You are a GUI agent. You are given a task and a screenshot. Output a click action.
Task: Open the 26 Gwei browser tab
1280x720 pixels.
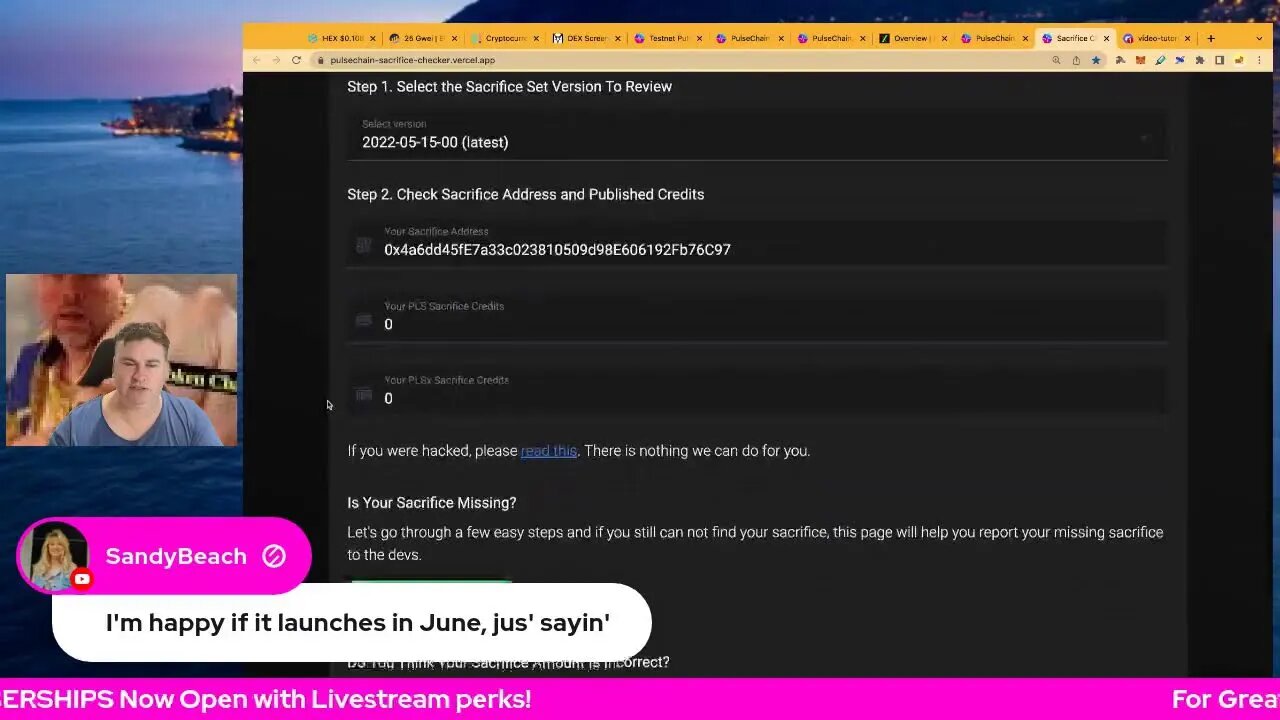(x=423, y=38)
